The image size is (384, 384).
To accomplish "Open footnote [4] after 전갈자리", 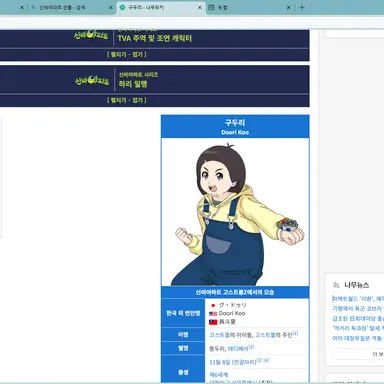I will (266, 360).
